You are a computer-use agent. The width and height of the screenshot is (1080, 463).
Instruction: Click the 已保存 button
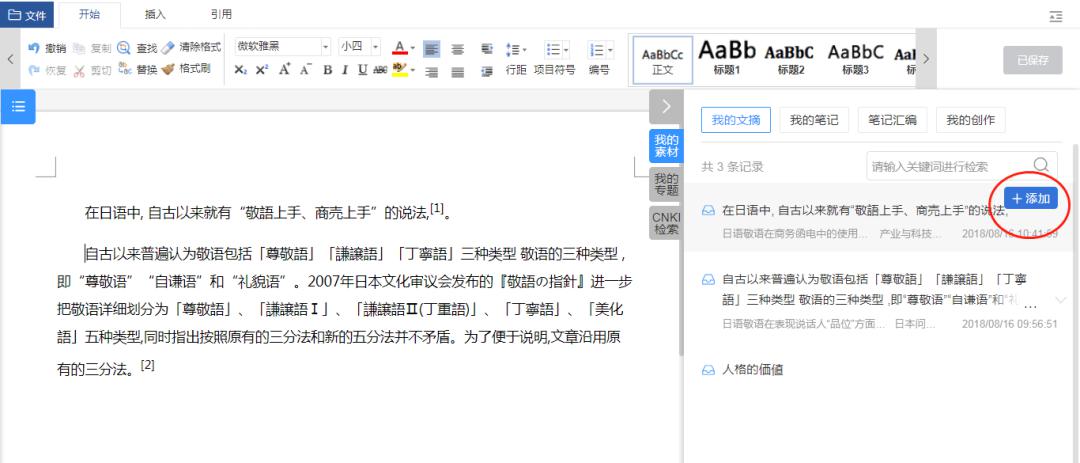tap(1032, 60)
